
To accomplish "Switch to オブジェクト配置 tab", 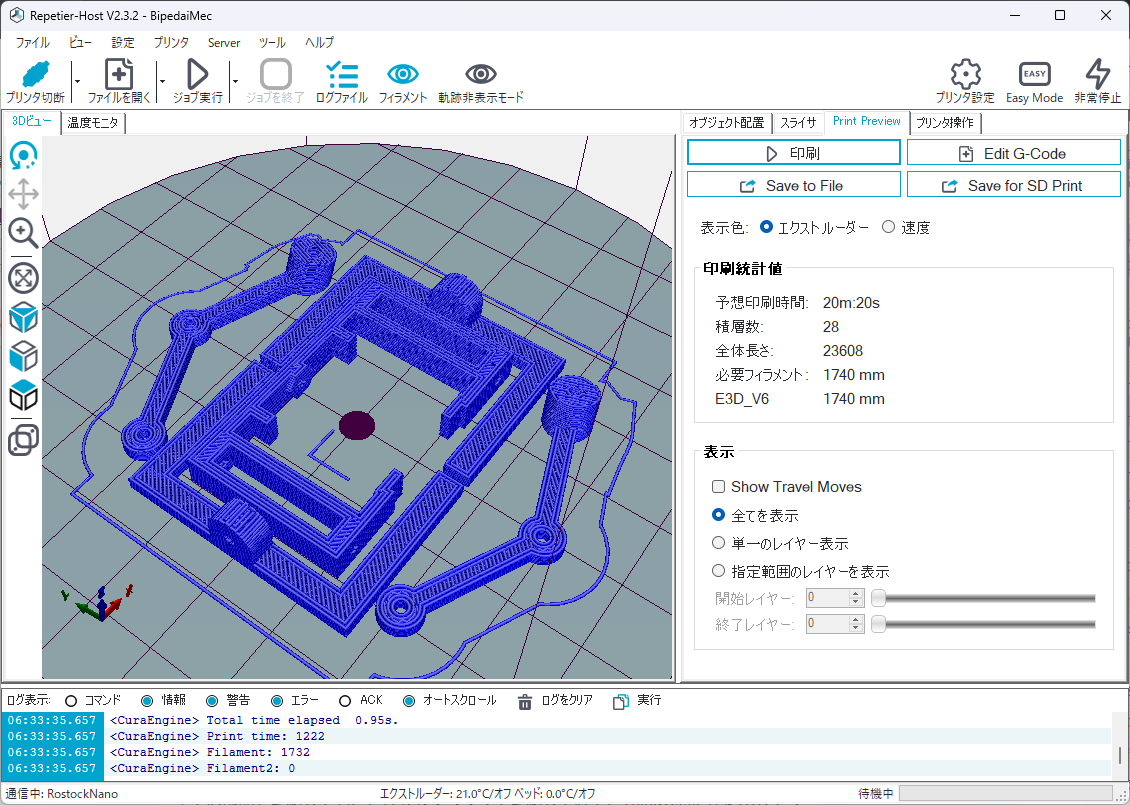I will [x=726, y=123].
